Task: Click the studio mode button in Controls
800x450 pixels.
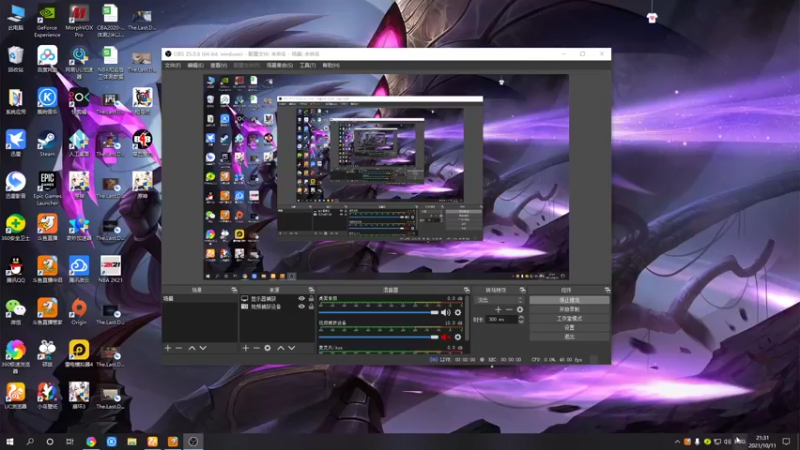Action: pos(569,318)
